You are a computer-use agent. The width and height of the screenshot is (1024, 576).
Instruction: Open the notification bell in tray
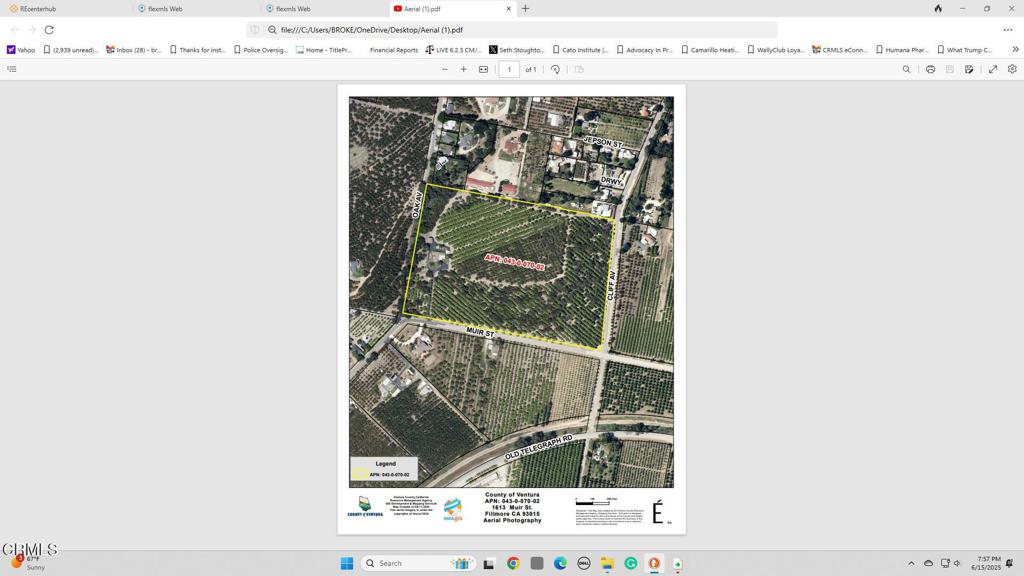1010,563
